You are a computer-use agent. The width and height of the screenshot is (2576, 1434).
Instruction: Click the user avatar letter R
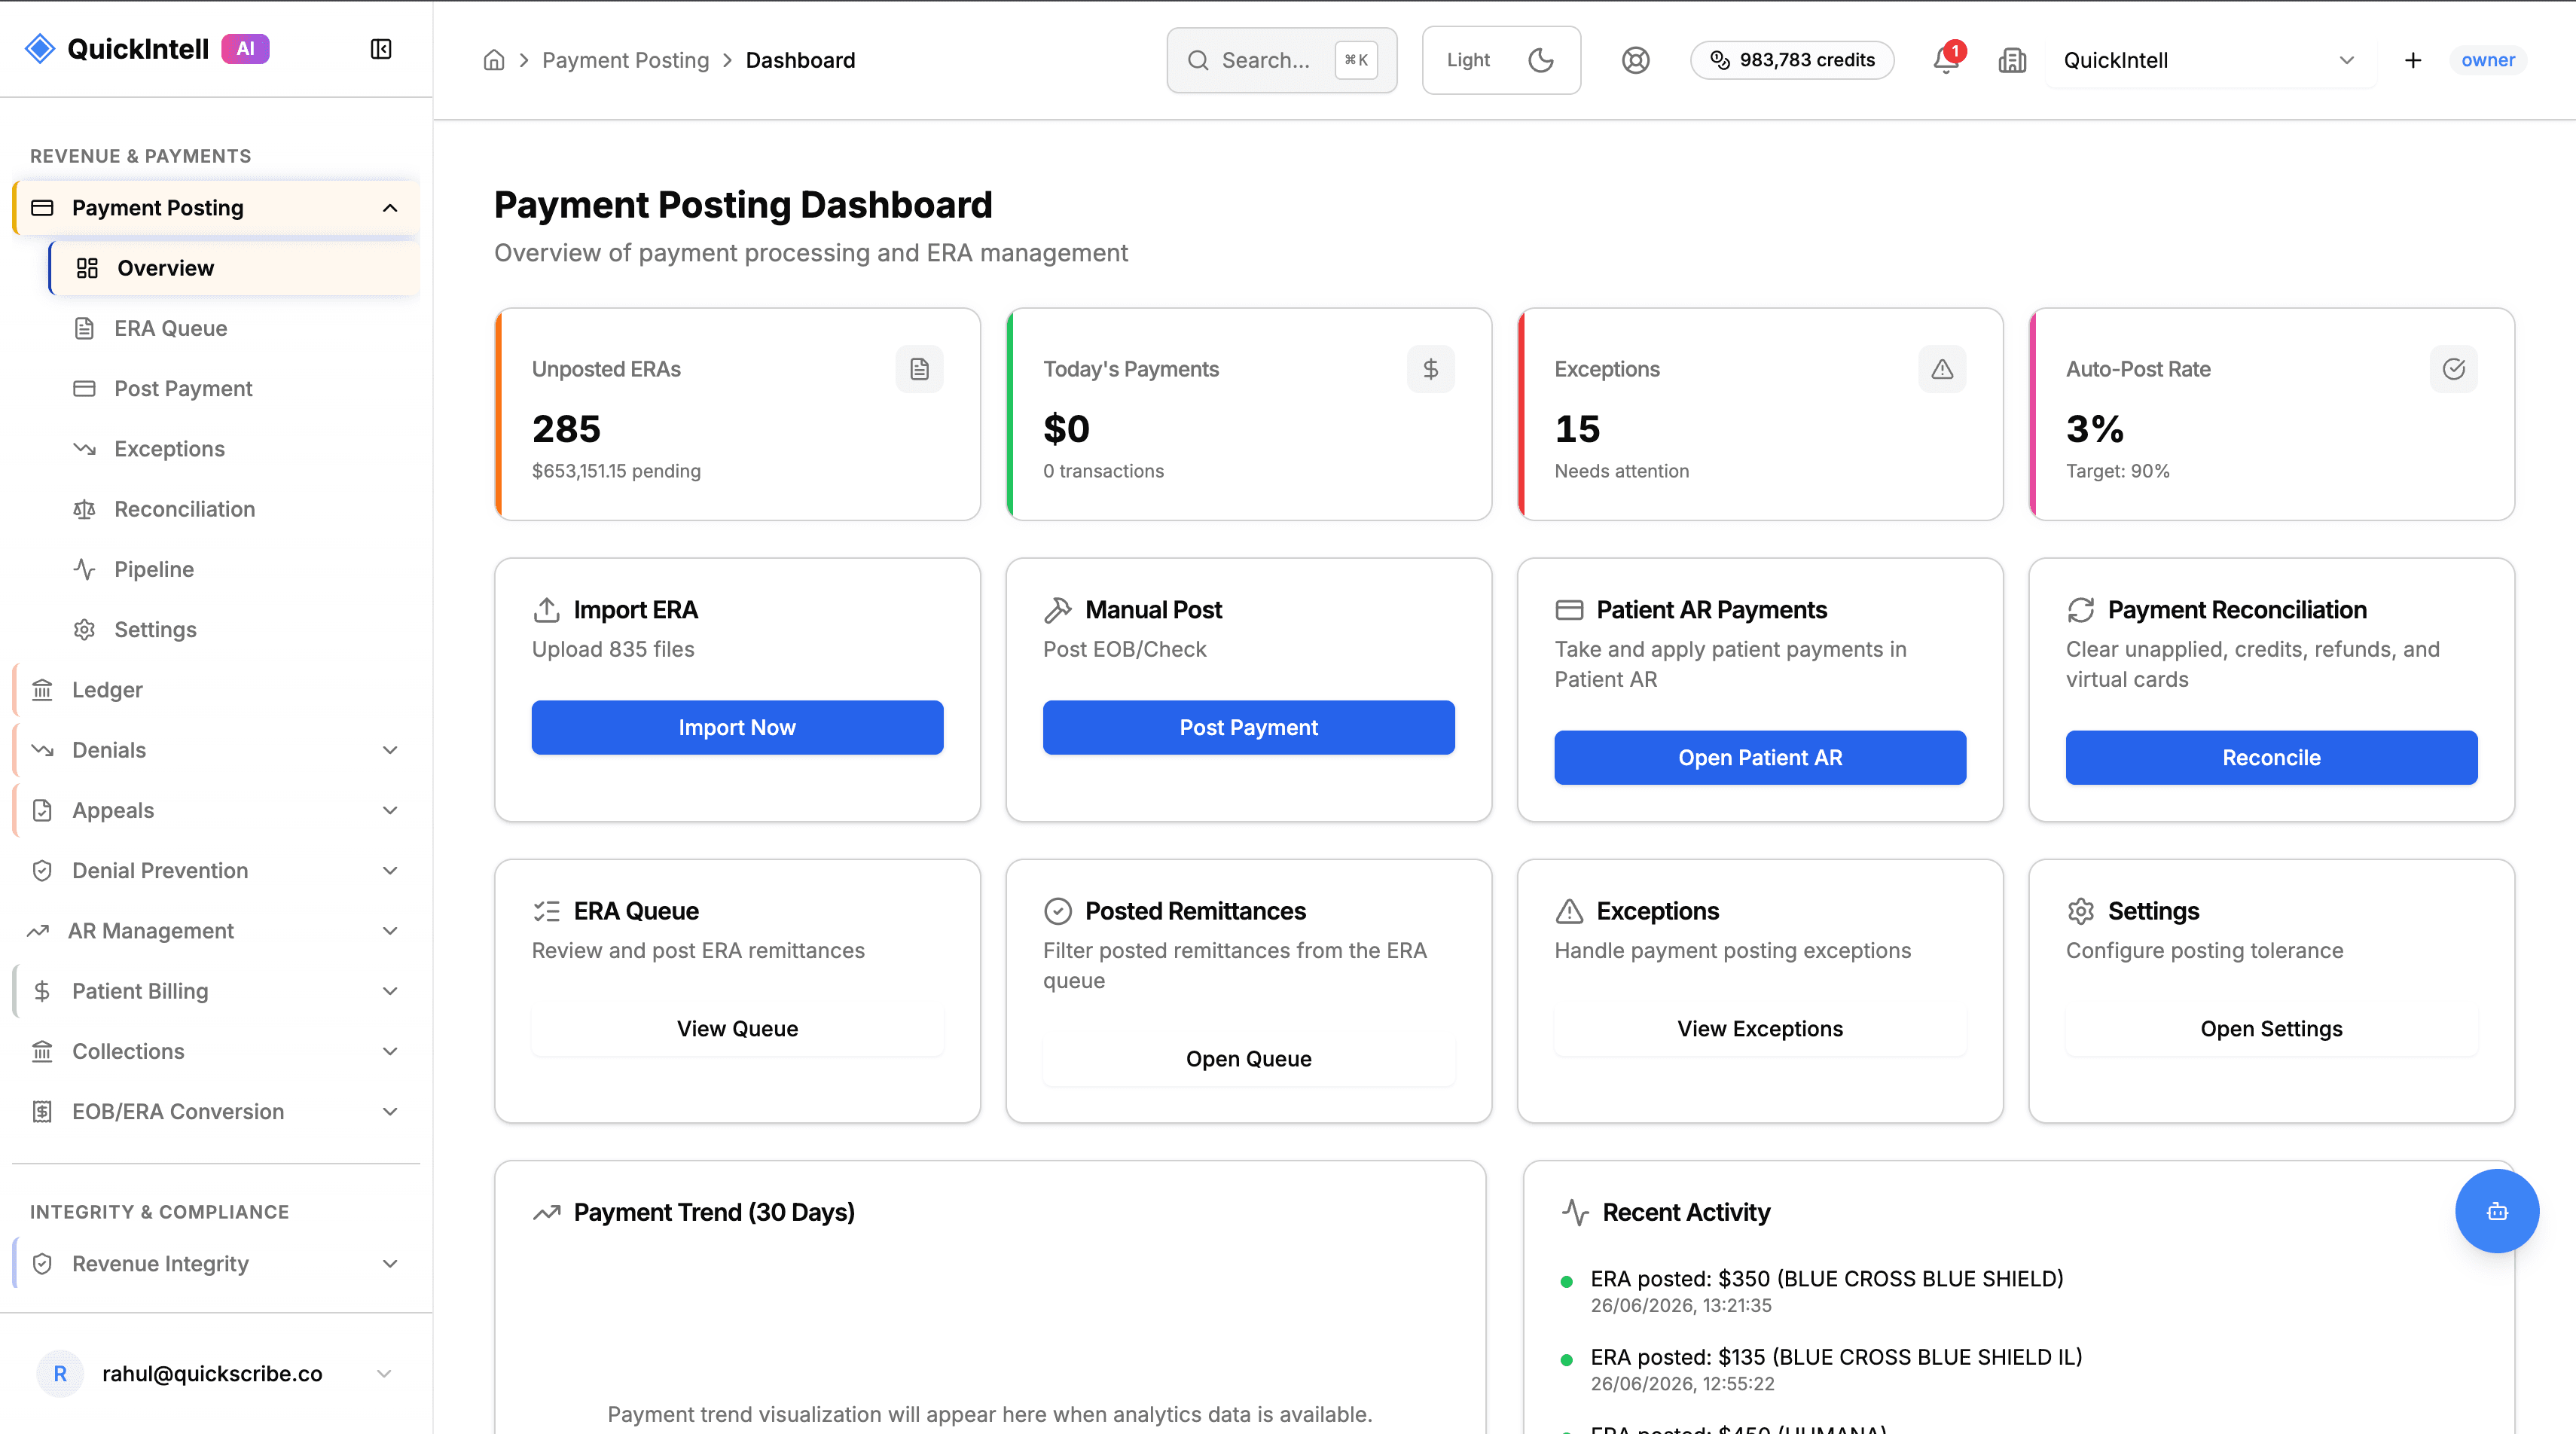[x=60, y=1373]
